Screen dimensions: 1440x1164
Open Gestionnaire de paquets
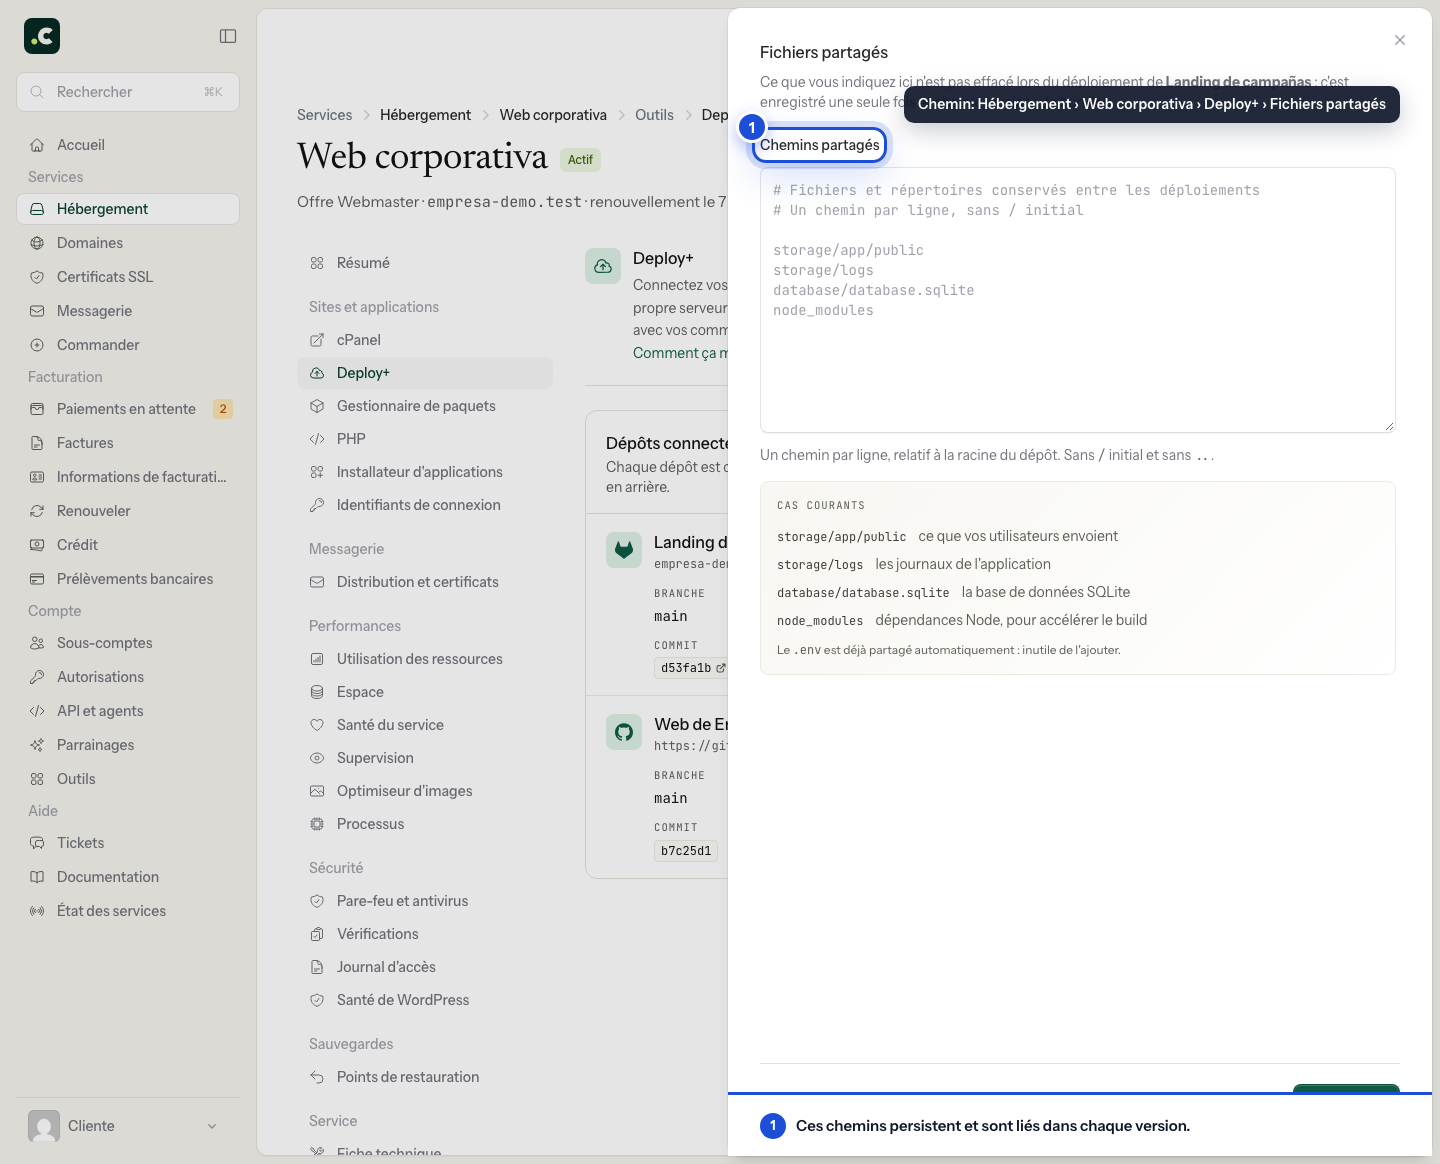(x=425, y=406)
